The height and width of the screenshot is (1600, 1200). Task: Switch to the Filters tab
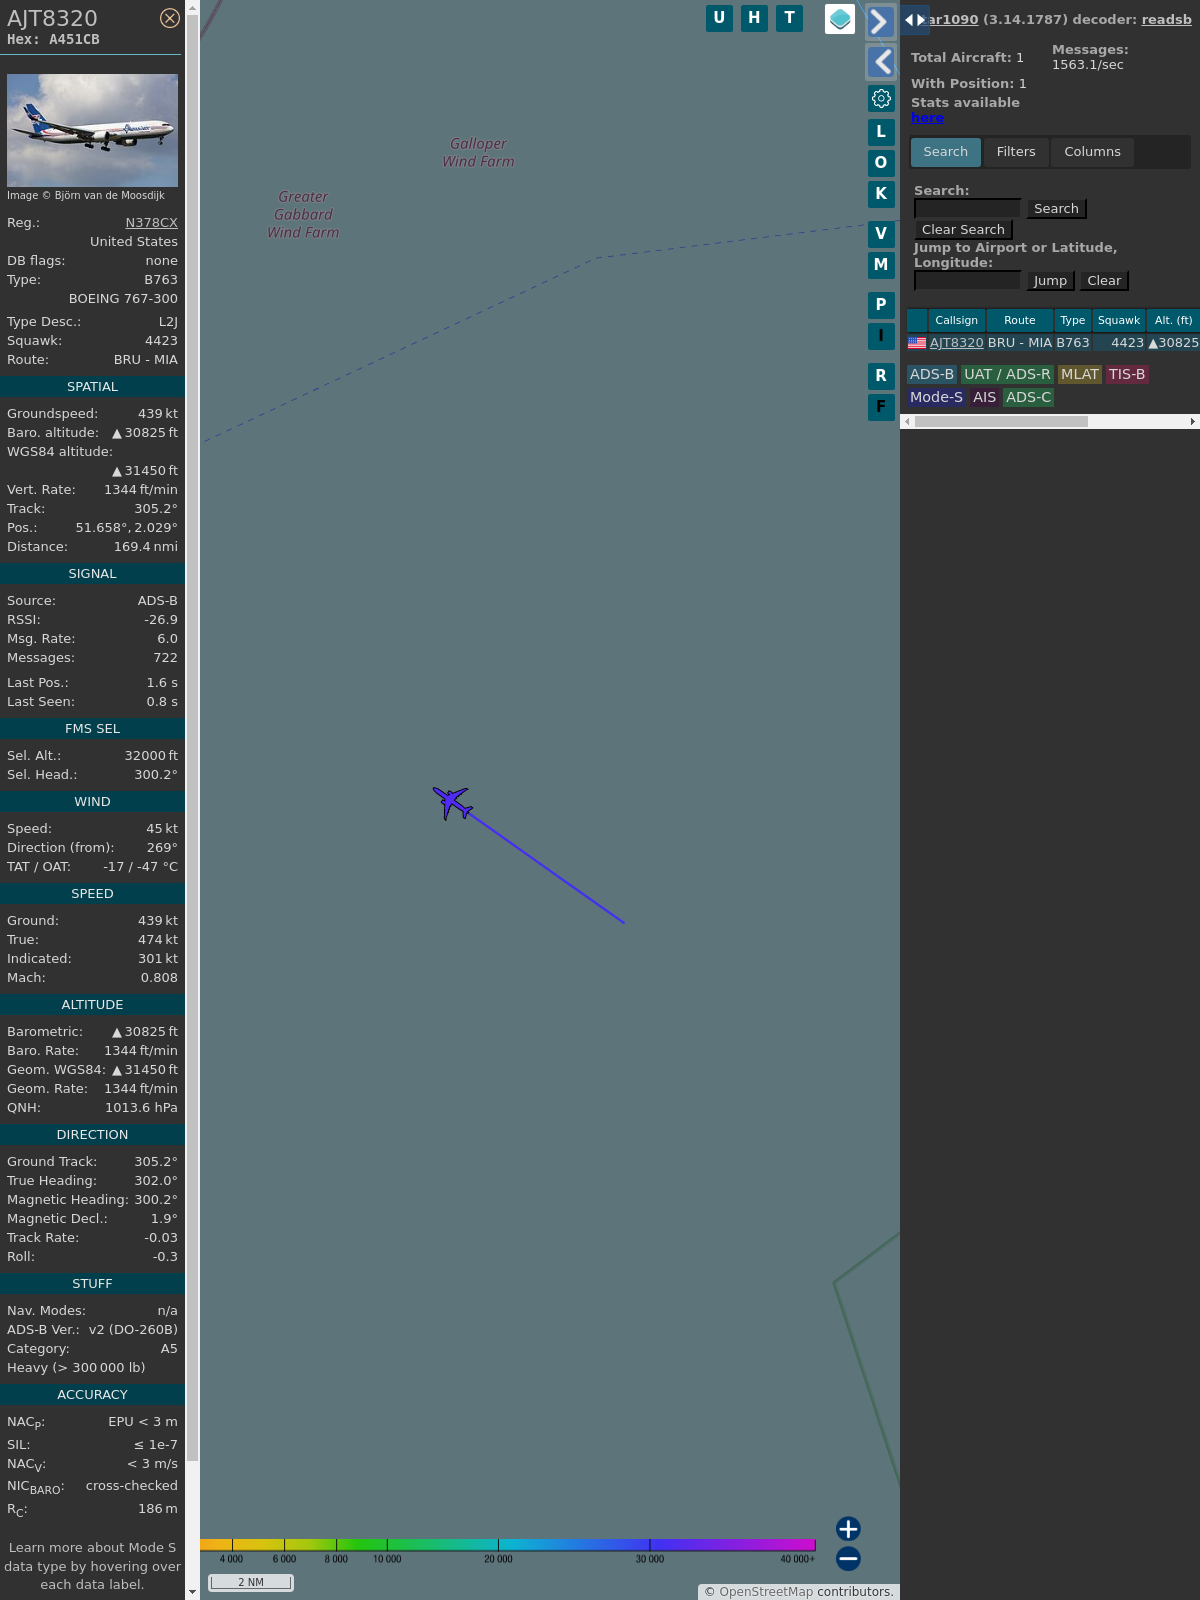(x=1015, y=152)
